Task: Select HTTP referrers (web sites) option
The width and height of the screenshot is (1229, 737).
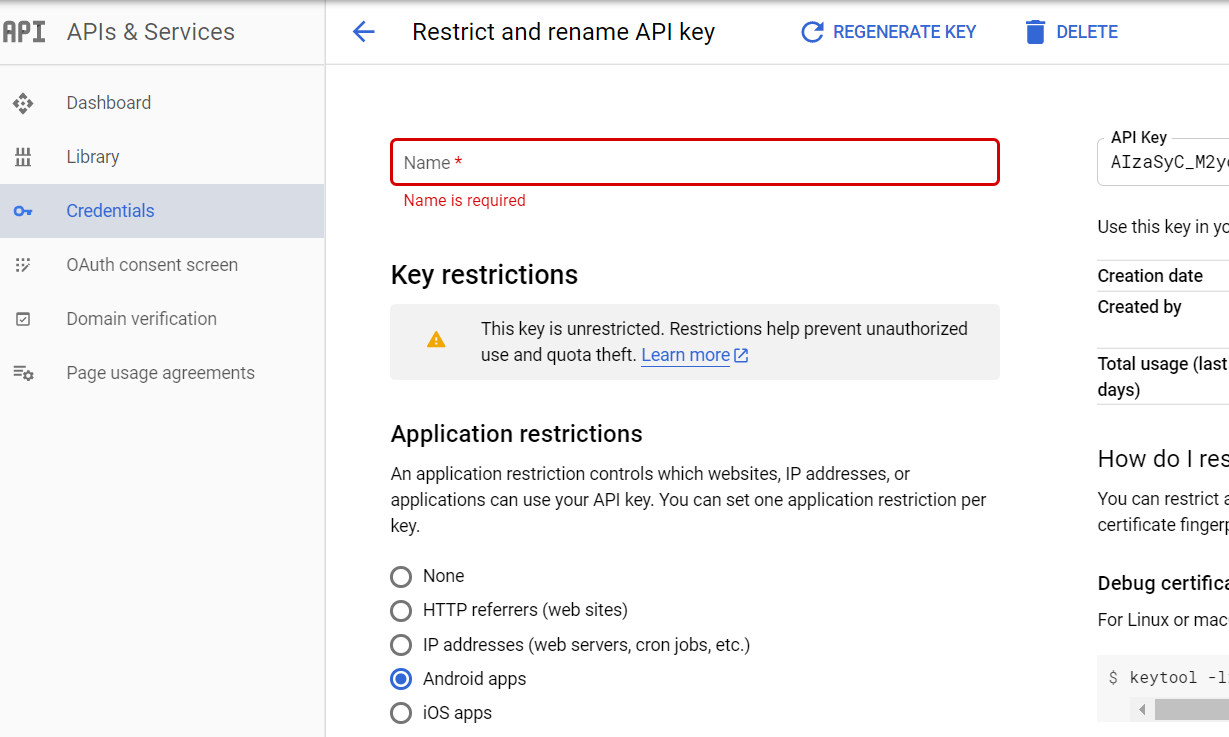Action: pyautogui.click(x=401, y=611)
